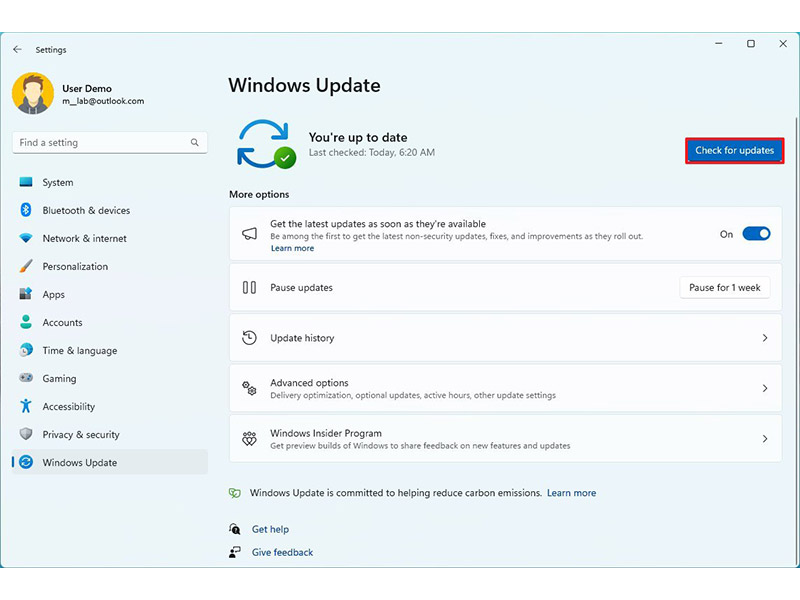Open Advanced options via its chevron
The height and width of the screenshot is (600, 800).
click(x=765, y=388)
